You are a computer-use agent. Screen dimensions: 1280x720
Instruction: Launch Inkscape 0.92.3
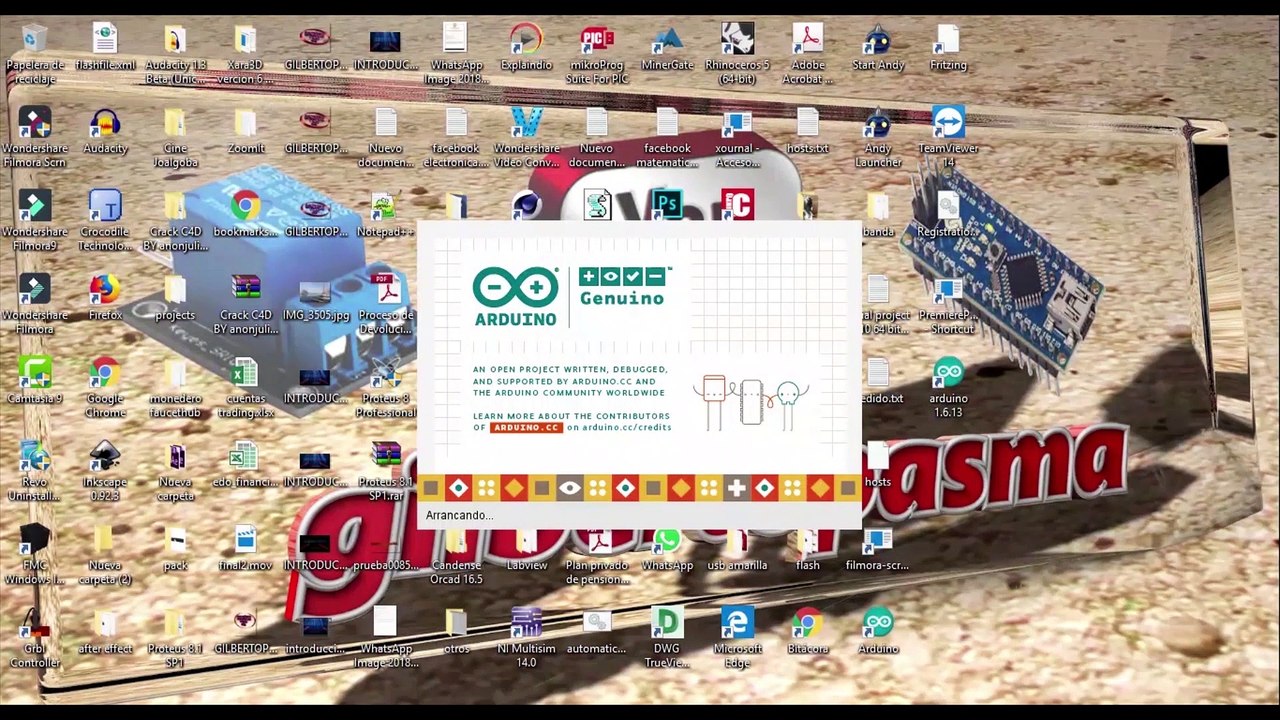[x=105, y=471]
